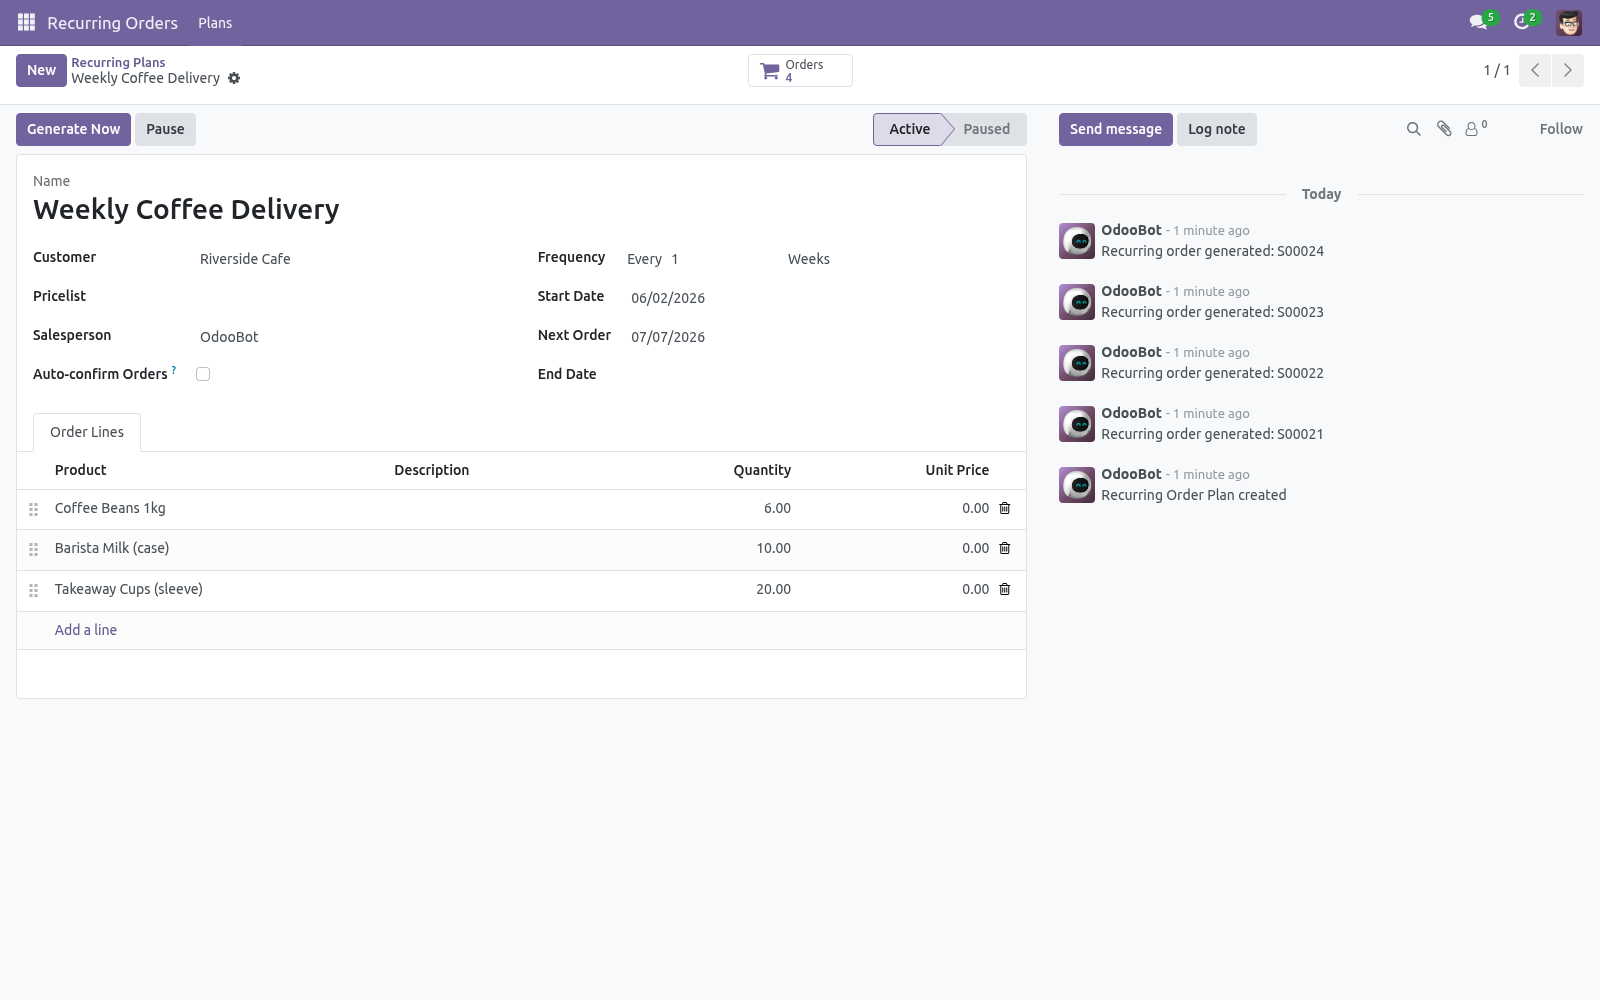The width and height of the screenshot is (1600, 1000).
Task: Click the Recurring Orders app title
Action: click(112, 22)
